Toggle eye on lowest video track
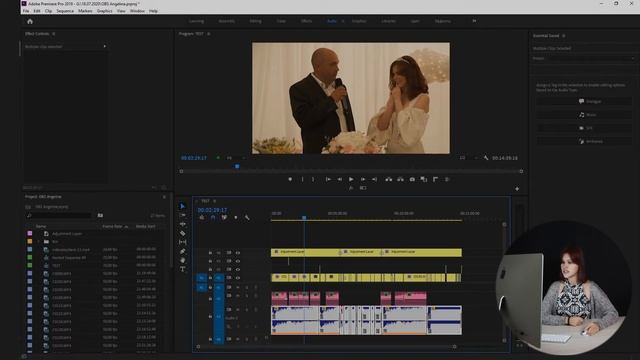 [238, 278]
